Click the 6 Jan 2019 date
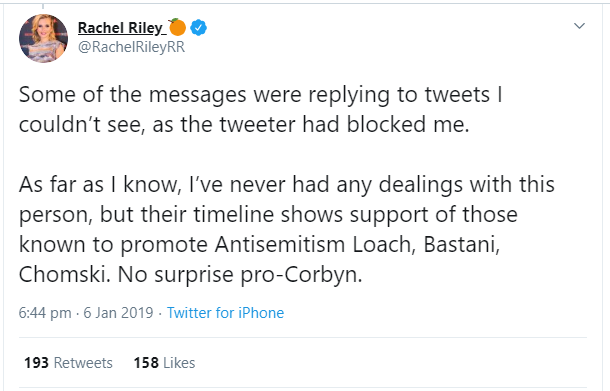 [119, 313]
